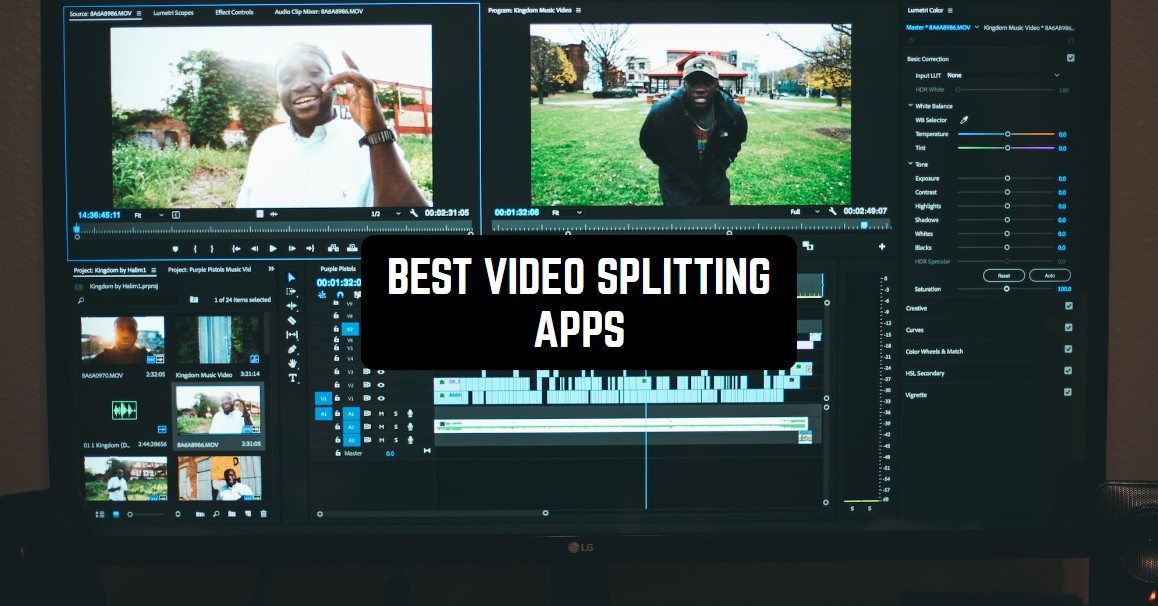
Task: Mute the A1 audio track
Action: tap(381, 414)
